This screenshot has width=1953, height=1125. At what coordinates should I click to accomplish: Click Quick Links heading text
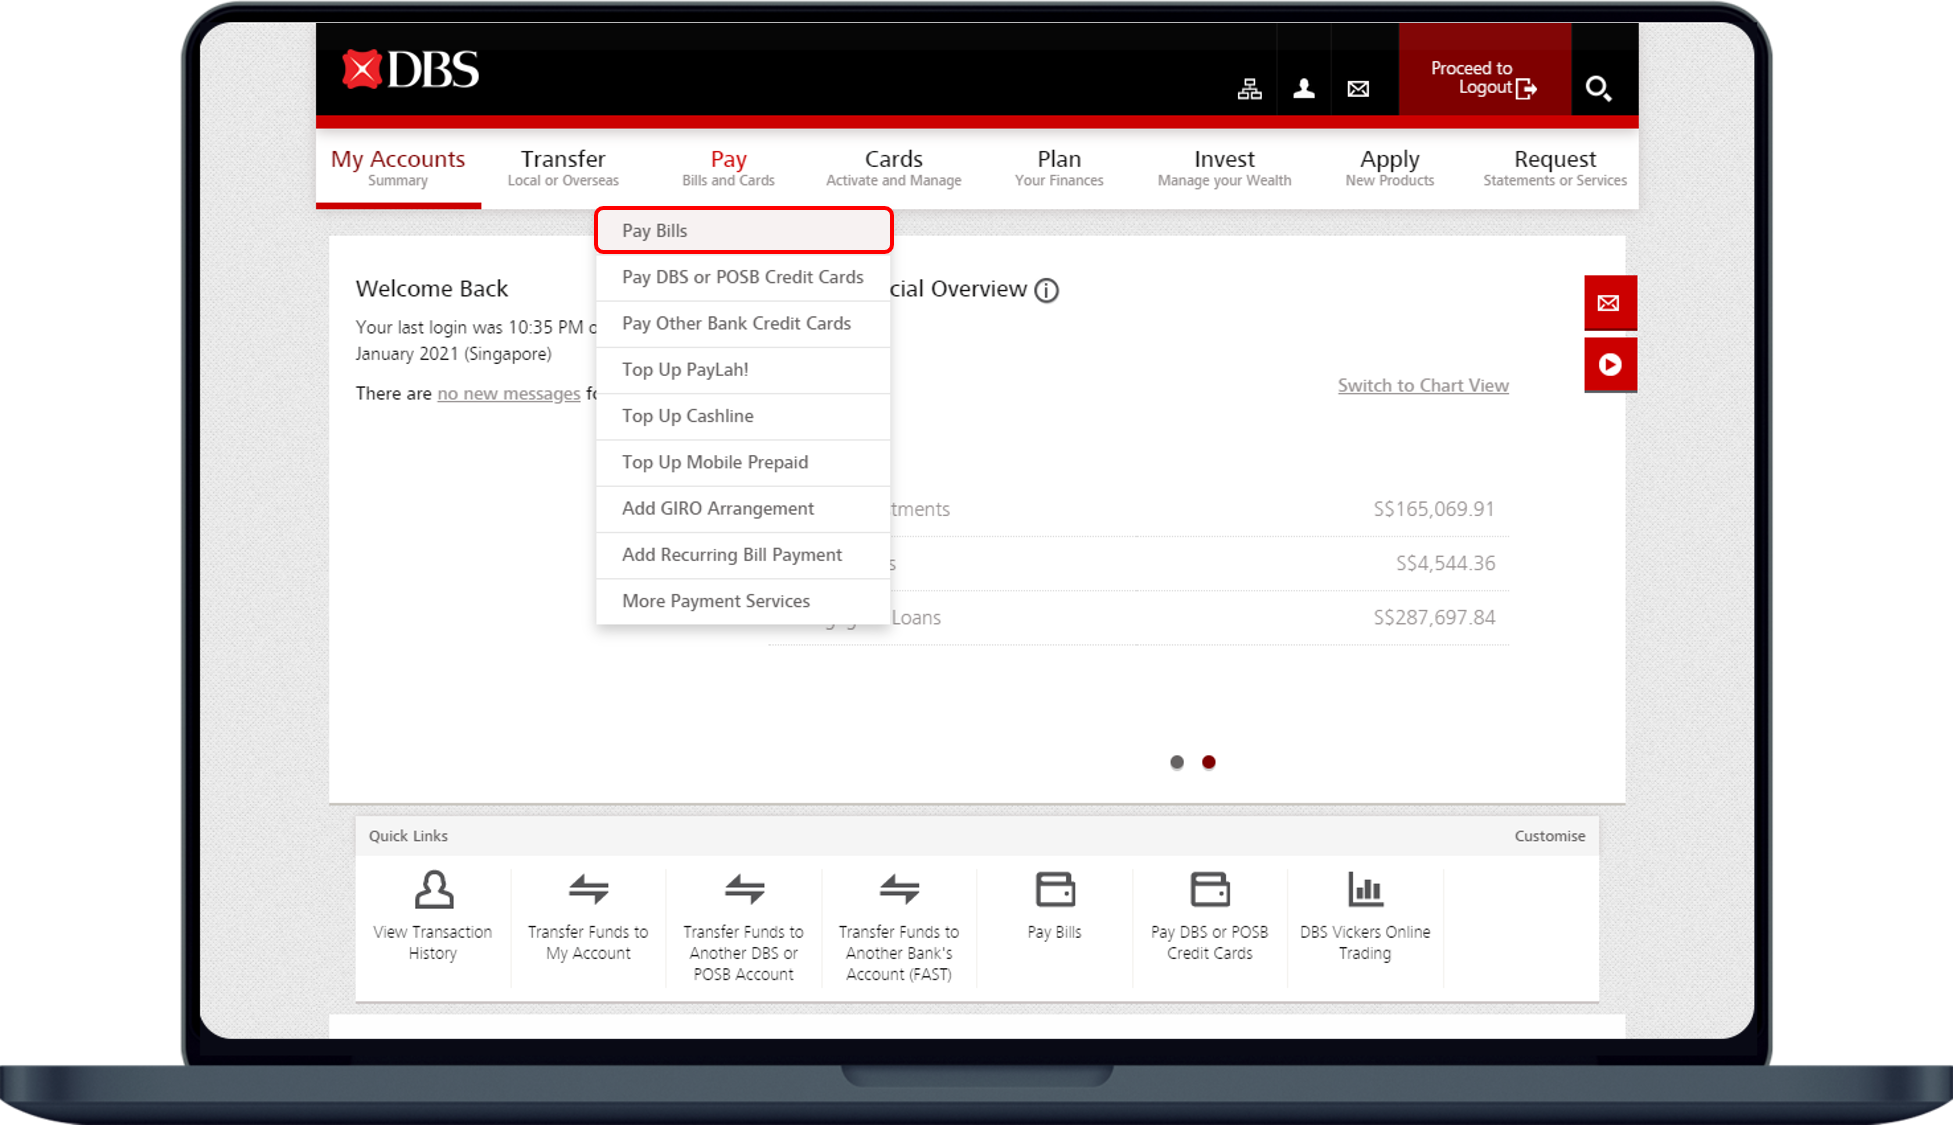[x=408, y=836]
